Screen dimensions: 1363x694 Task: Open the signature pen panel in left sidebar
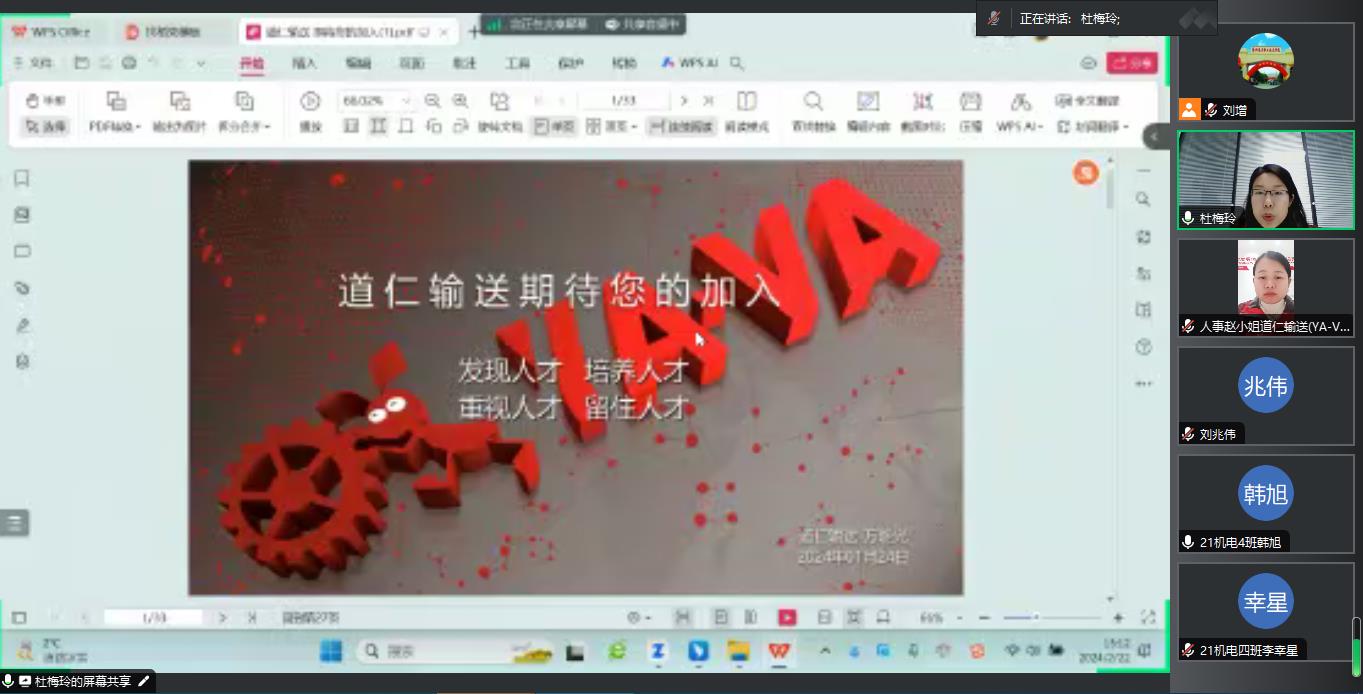pyautogui.click(x=22, y=325)
